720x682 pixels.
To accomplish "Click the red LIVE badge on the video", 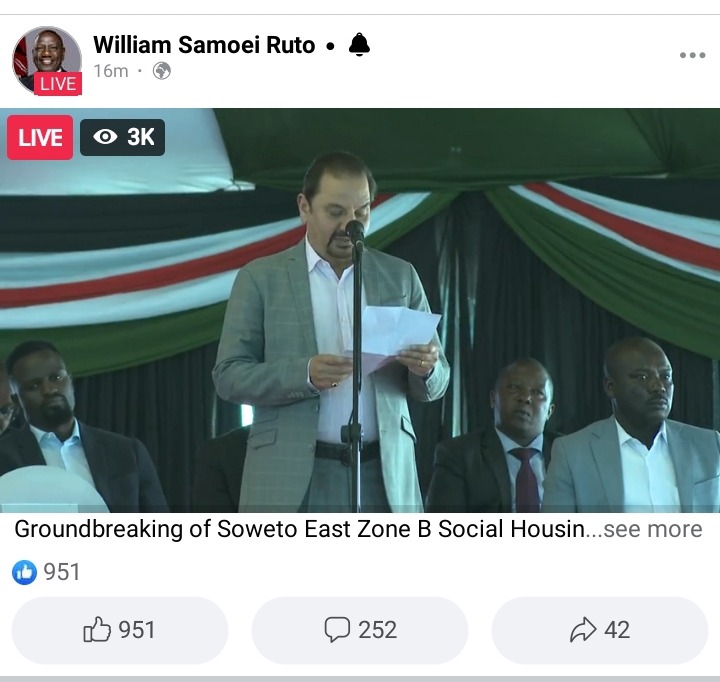I will pos(40,137).
